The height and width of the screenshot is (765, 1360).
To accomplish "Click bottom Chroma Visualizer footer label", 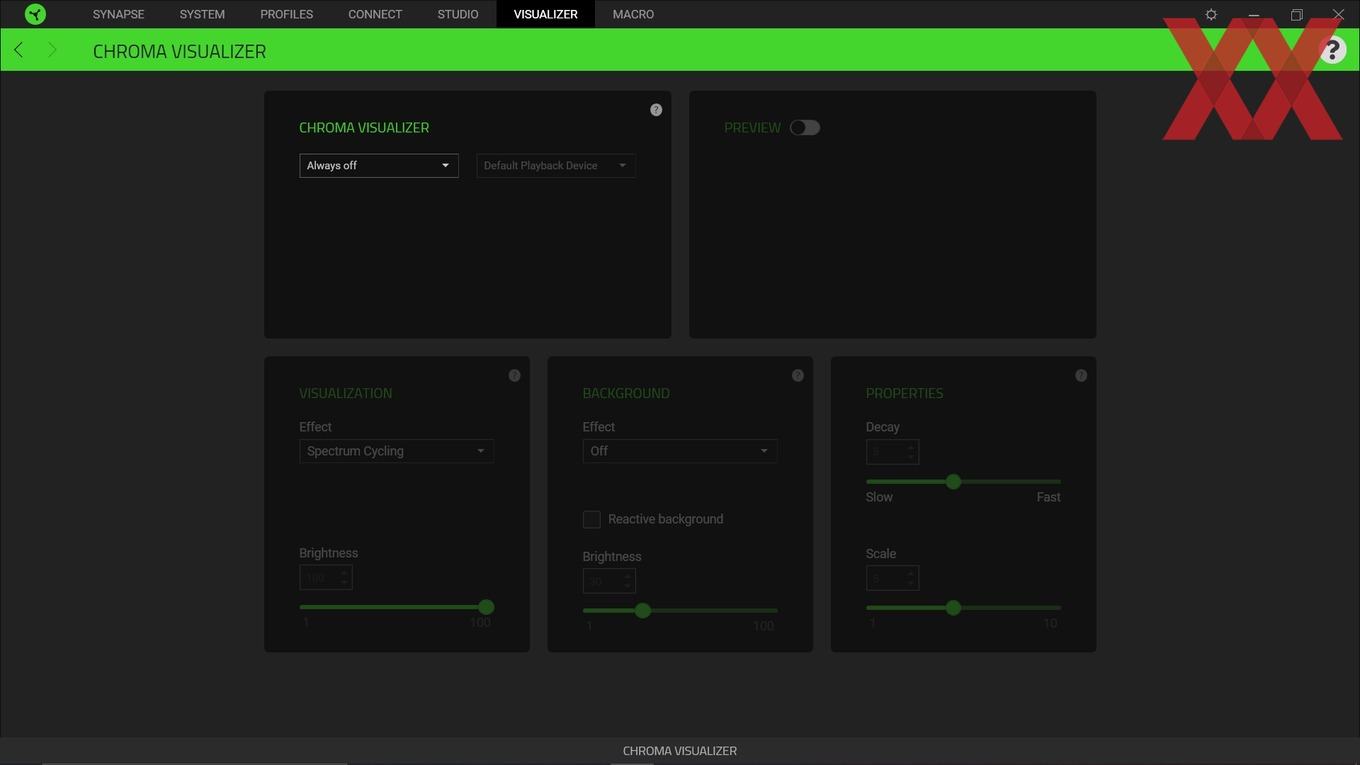I will tap(680, 751).
